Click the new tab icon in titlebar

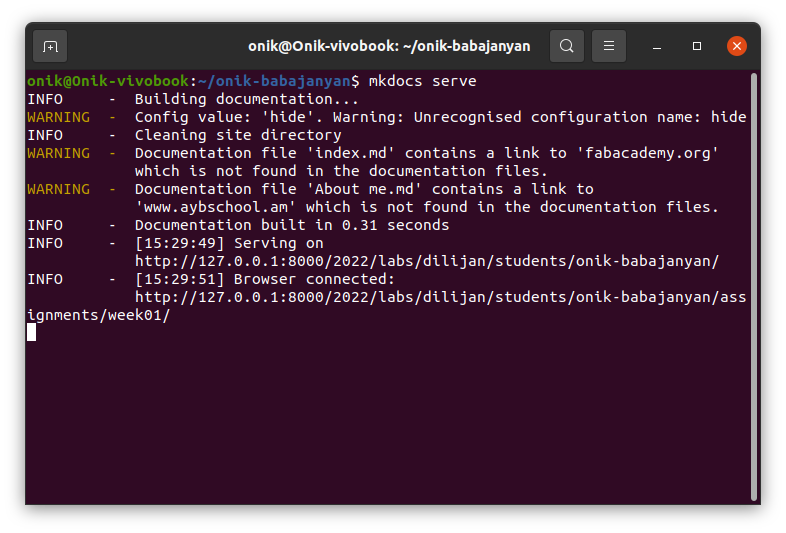[x=50, y=46]
